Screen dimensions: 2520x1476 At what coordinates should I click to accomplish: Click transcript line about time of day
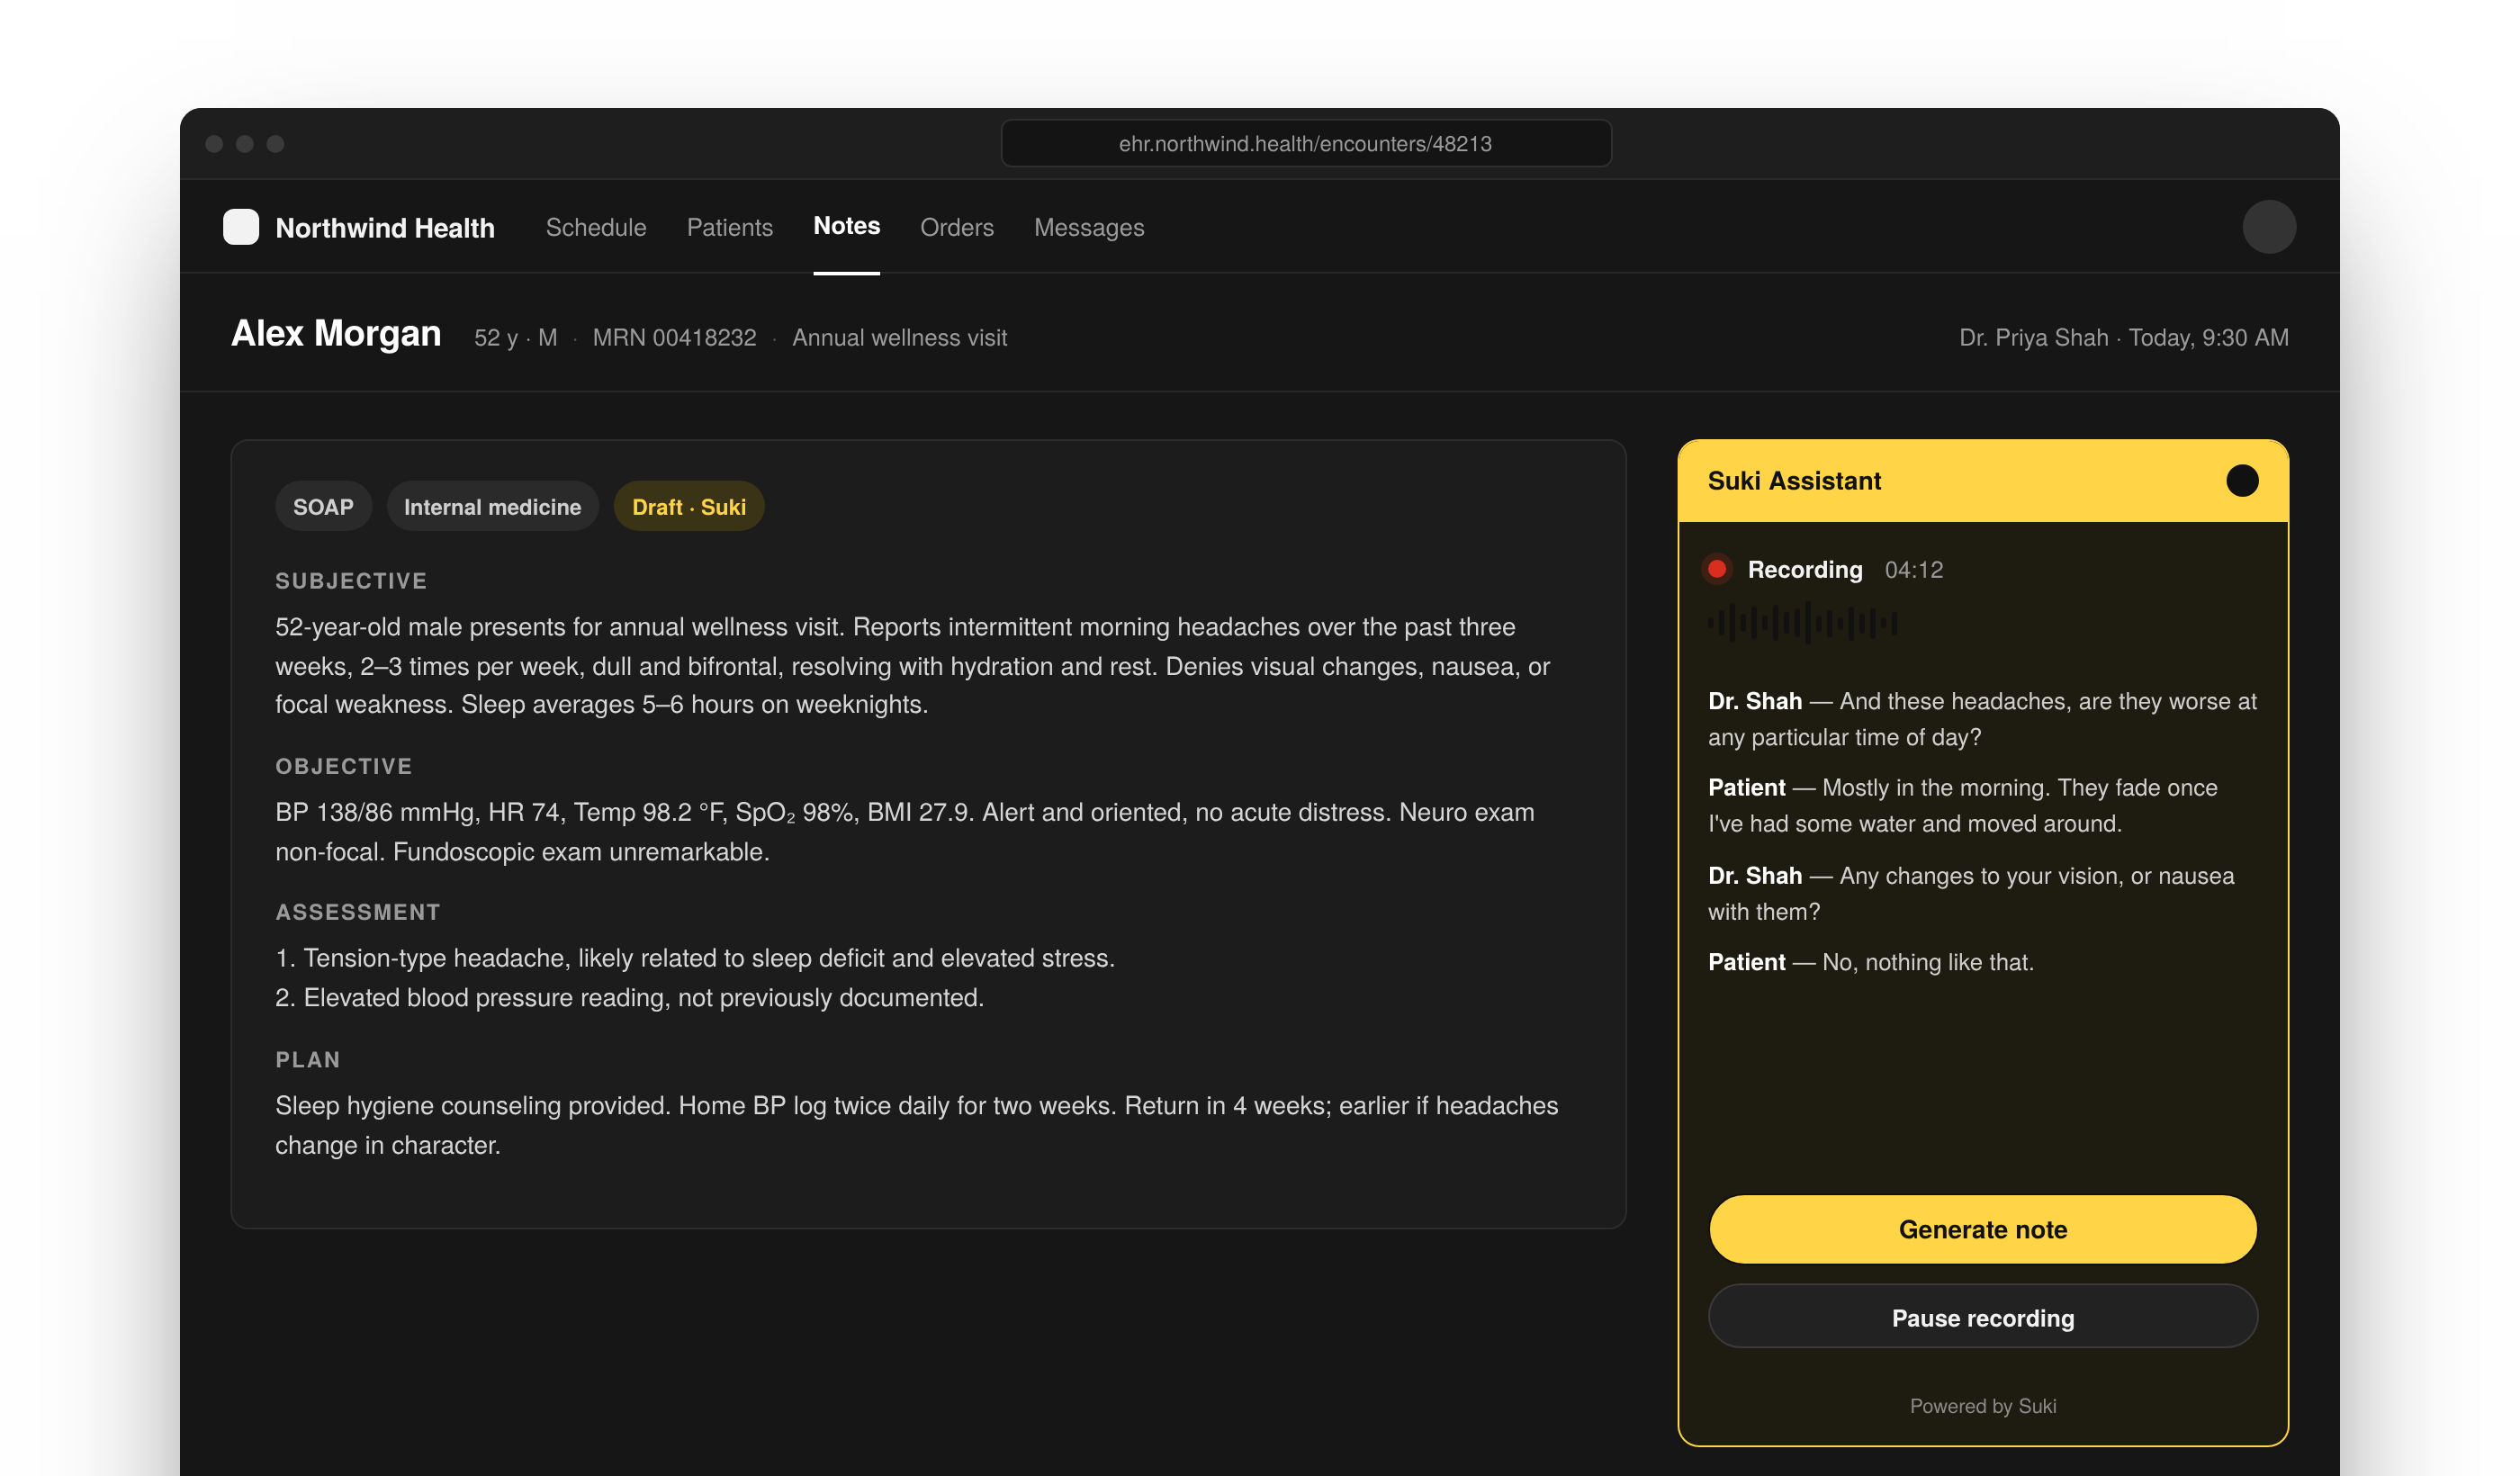(x=1982, y=719)
